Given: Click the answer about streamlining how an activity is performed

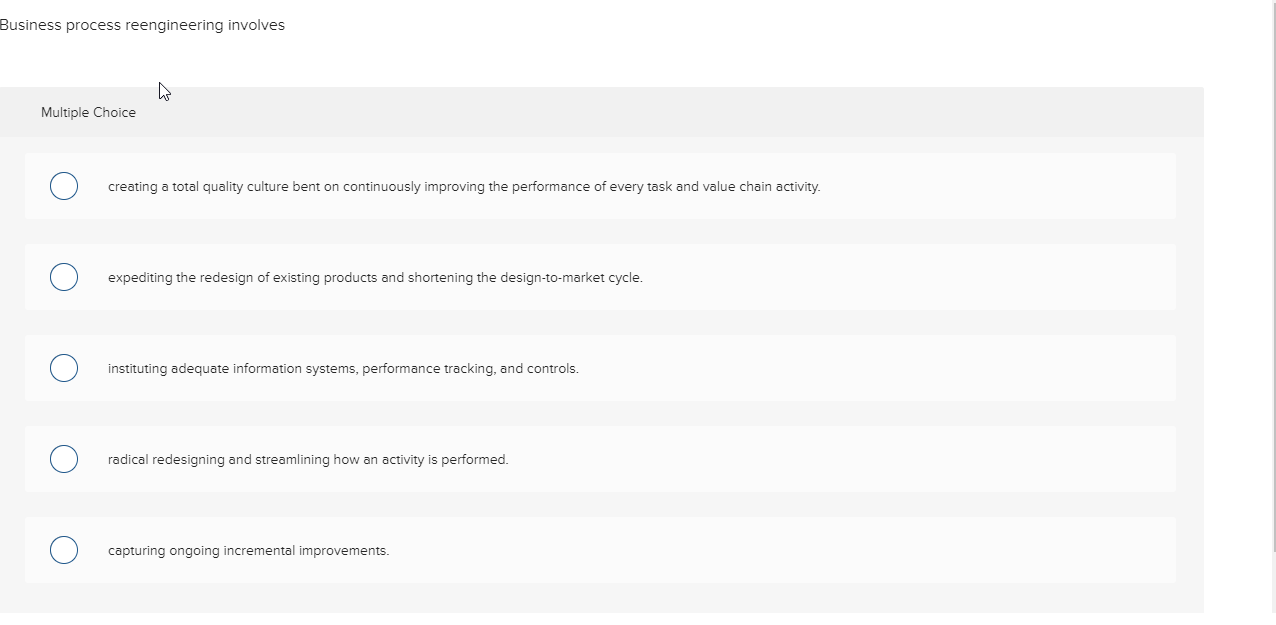Looking at the screenshot, I should click(307, 459).
